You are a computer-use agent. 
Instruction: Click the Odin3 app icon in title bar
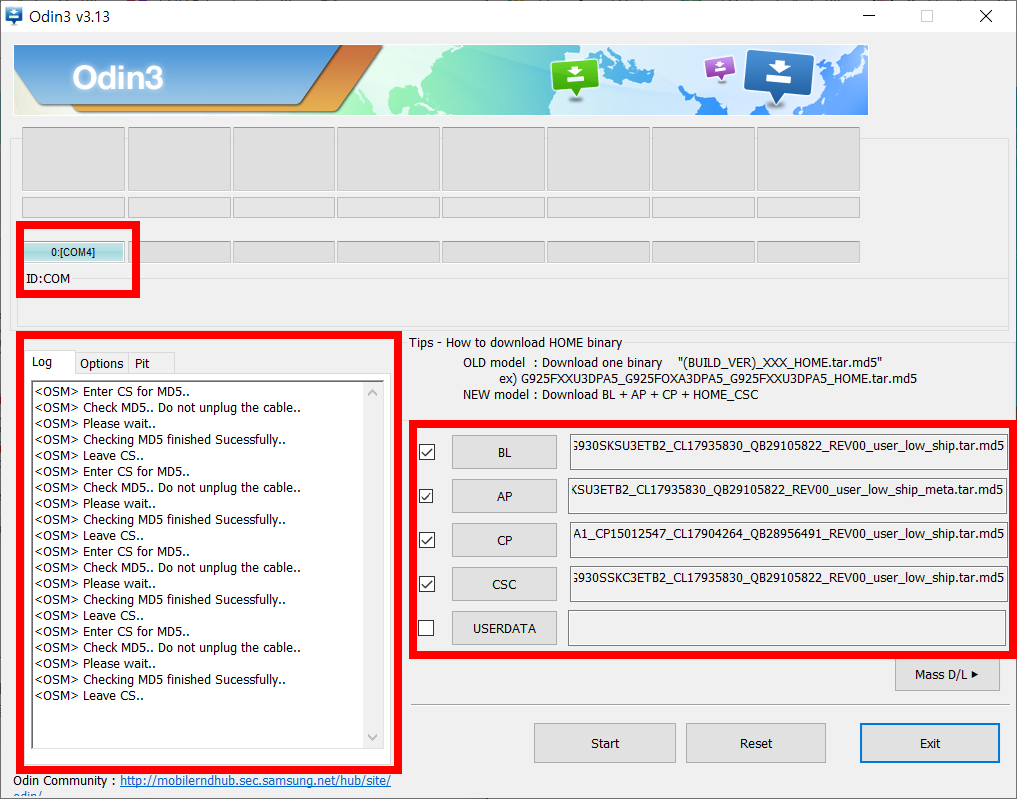[13, 16]
